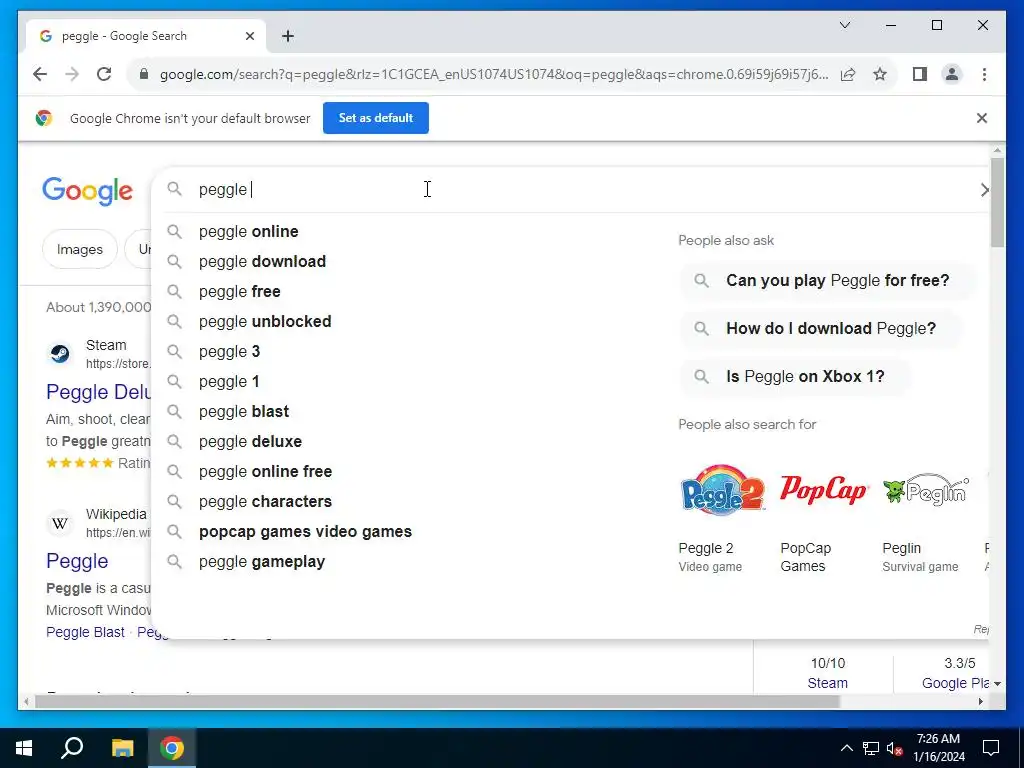
Task: Open Windows Start menu
Action: coord(24,748)
